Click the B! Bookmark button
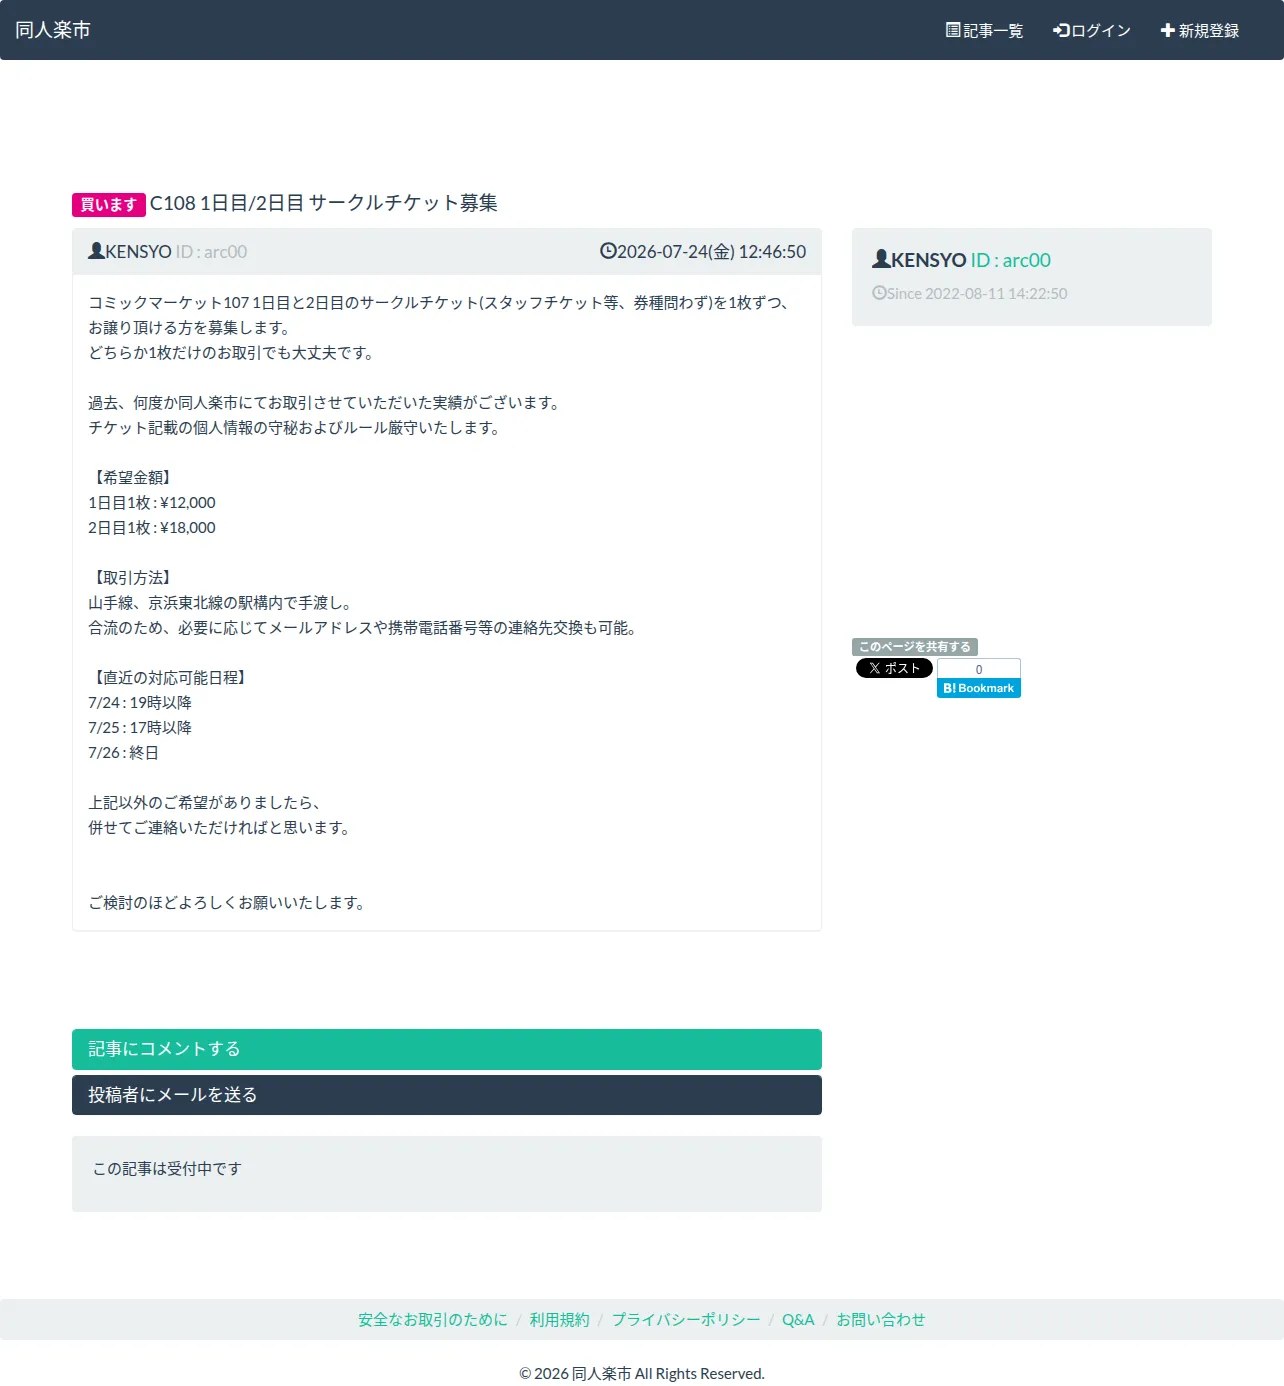This screenshot has height=1386, width=1284. (979, 688)
